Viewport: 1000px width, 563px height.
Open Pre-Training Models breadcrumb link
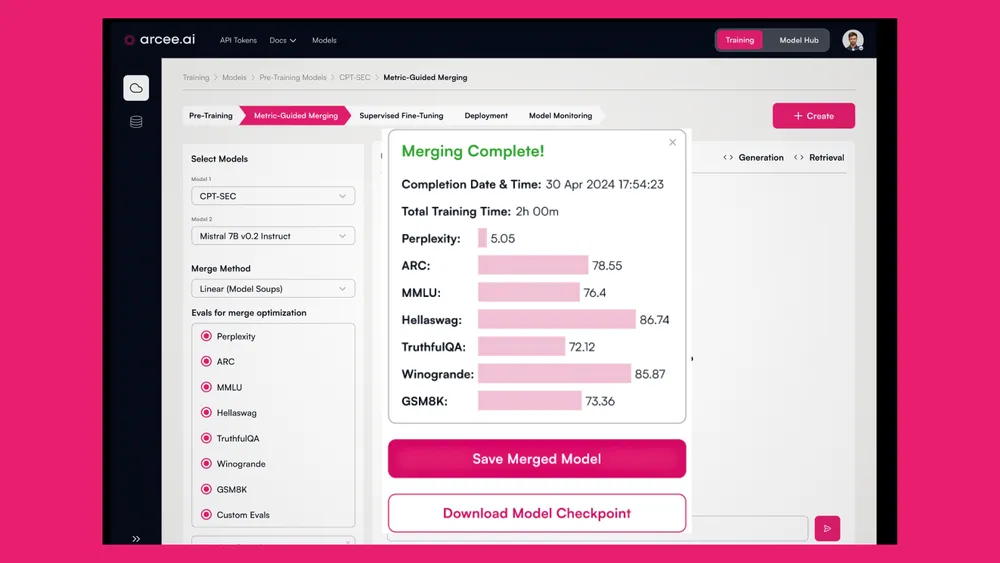(x=293, y=77)
